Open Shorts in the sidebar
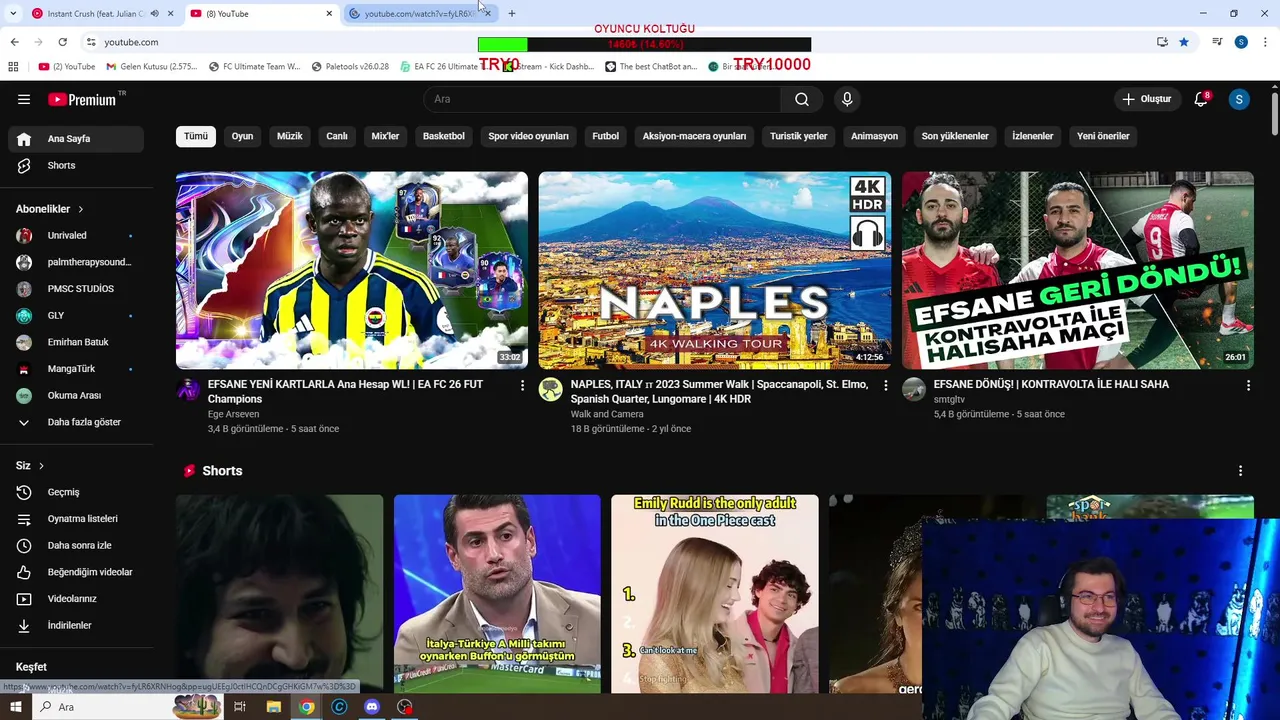Screen dimensions: 1280x720 click(76, 165)
